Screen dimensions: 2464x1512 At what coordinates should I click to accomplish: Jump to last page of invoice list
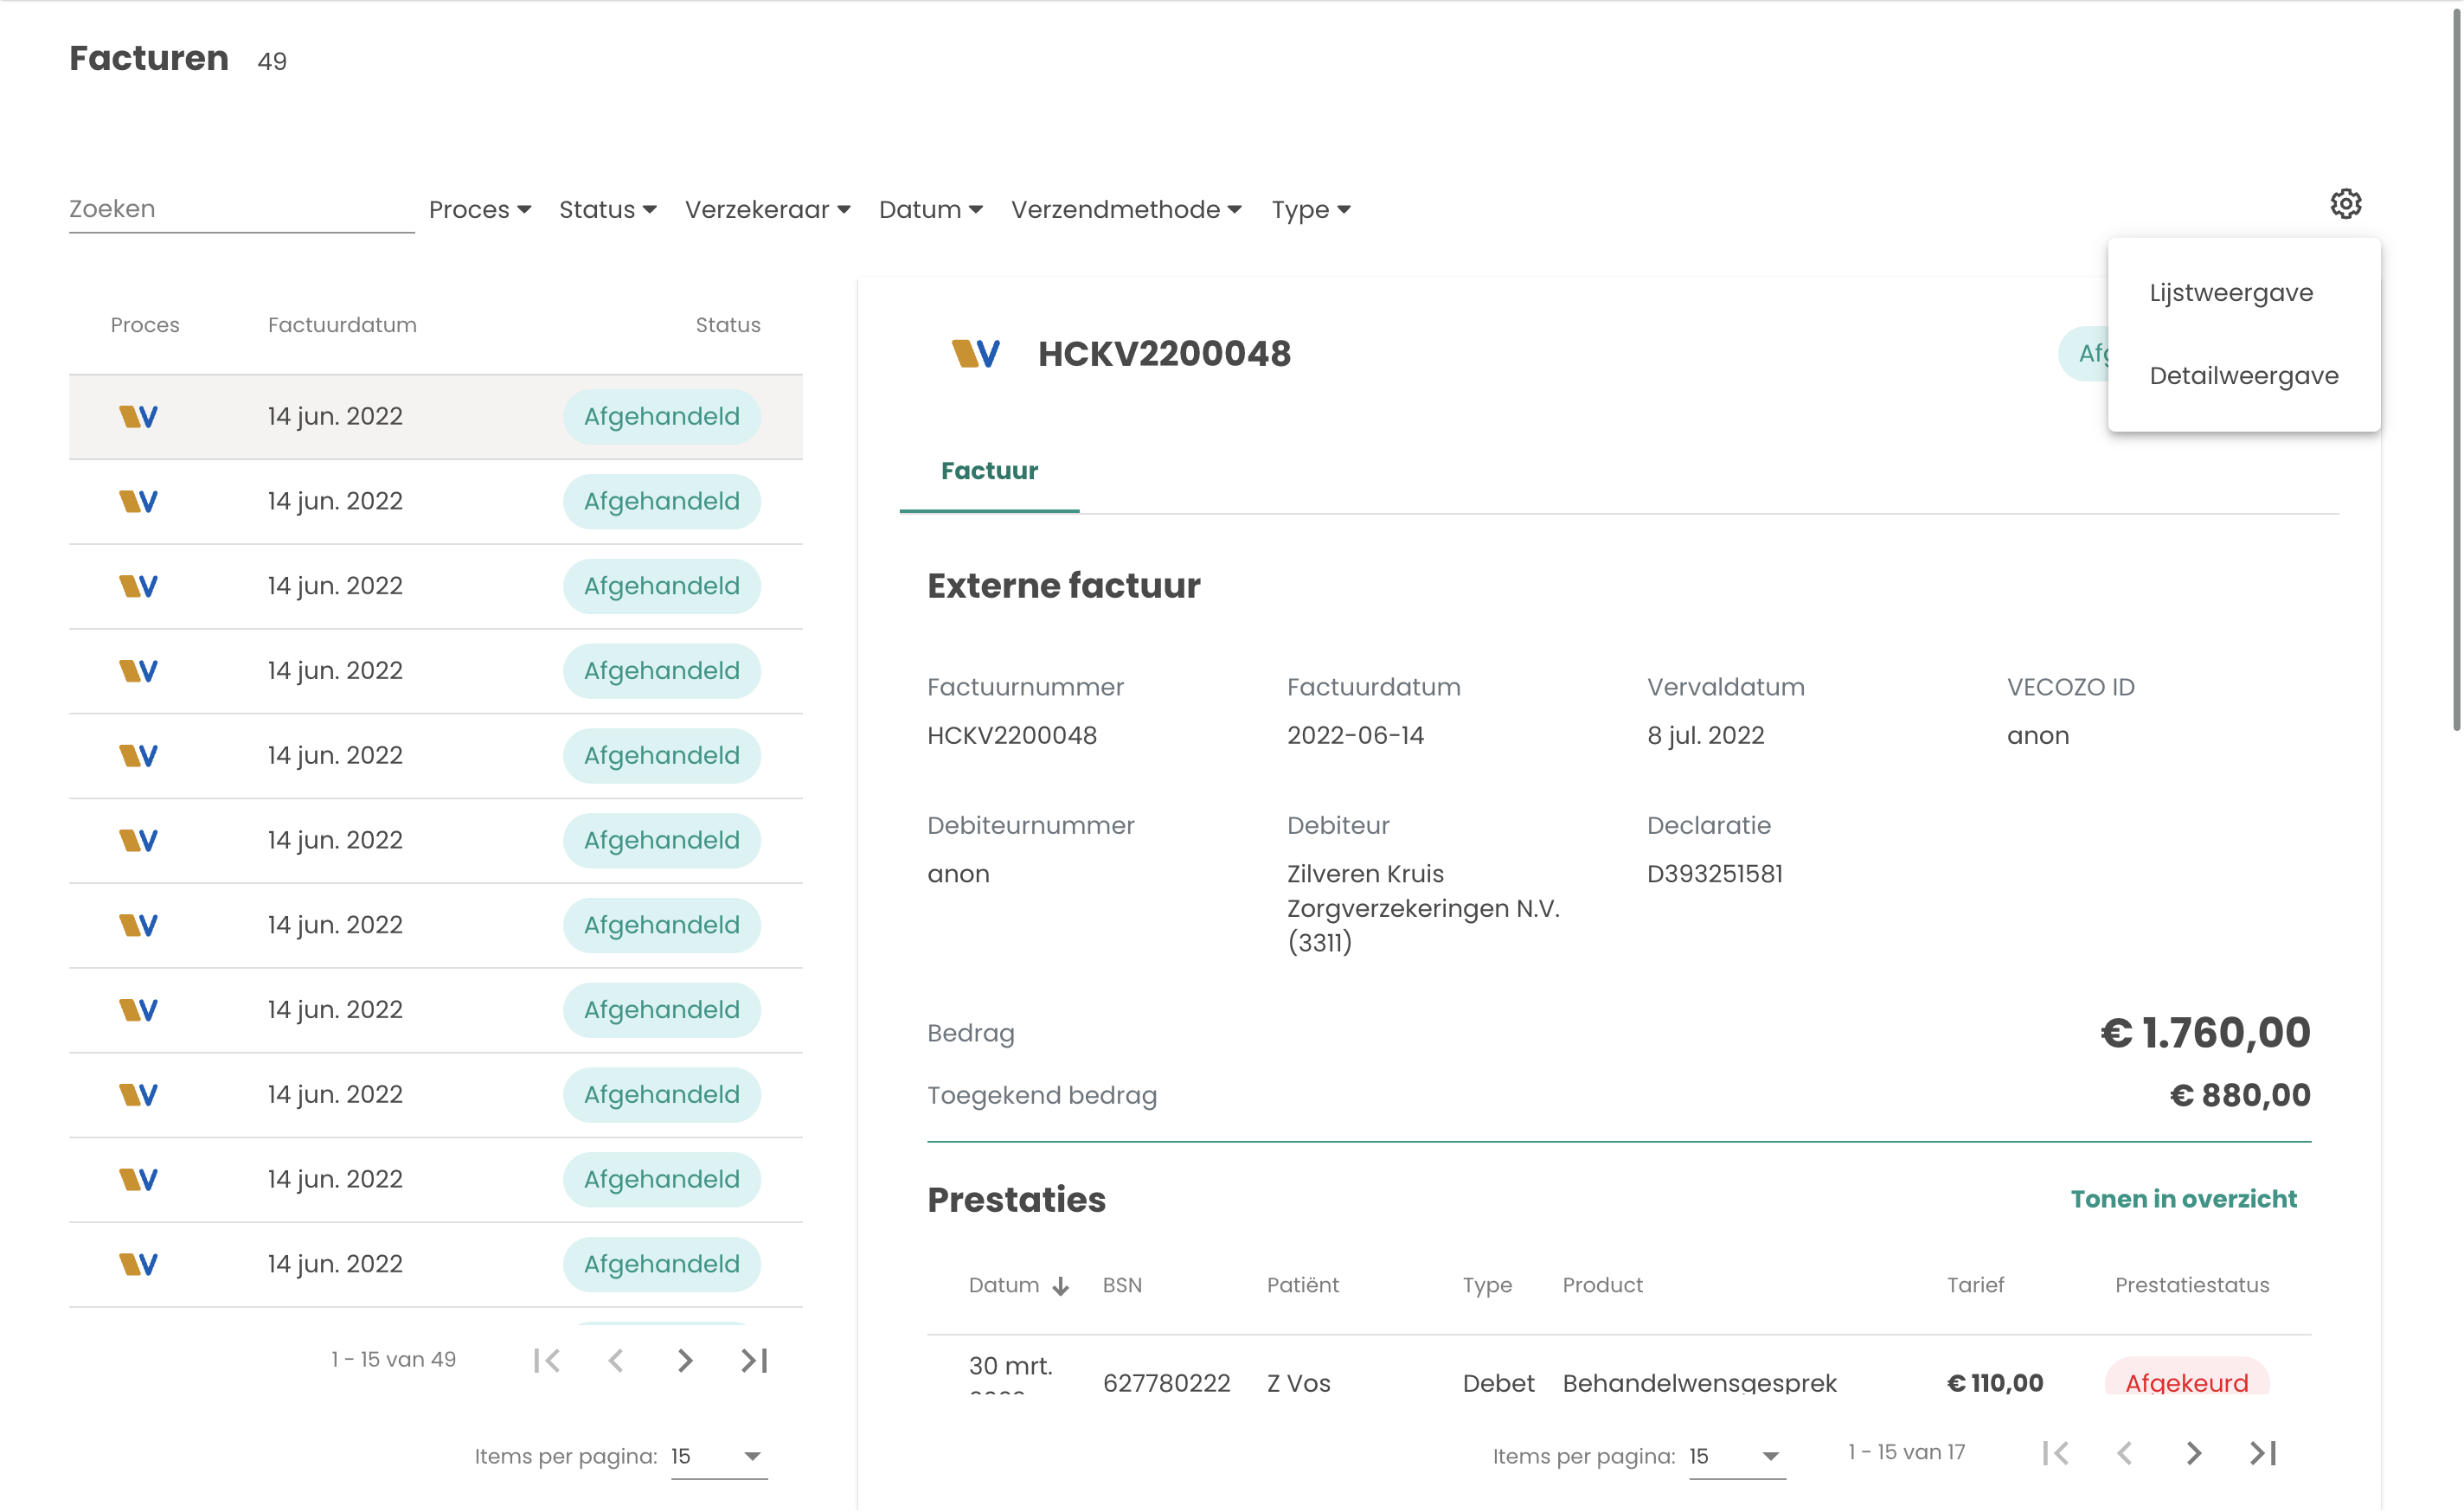(754, 1360)
